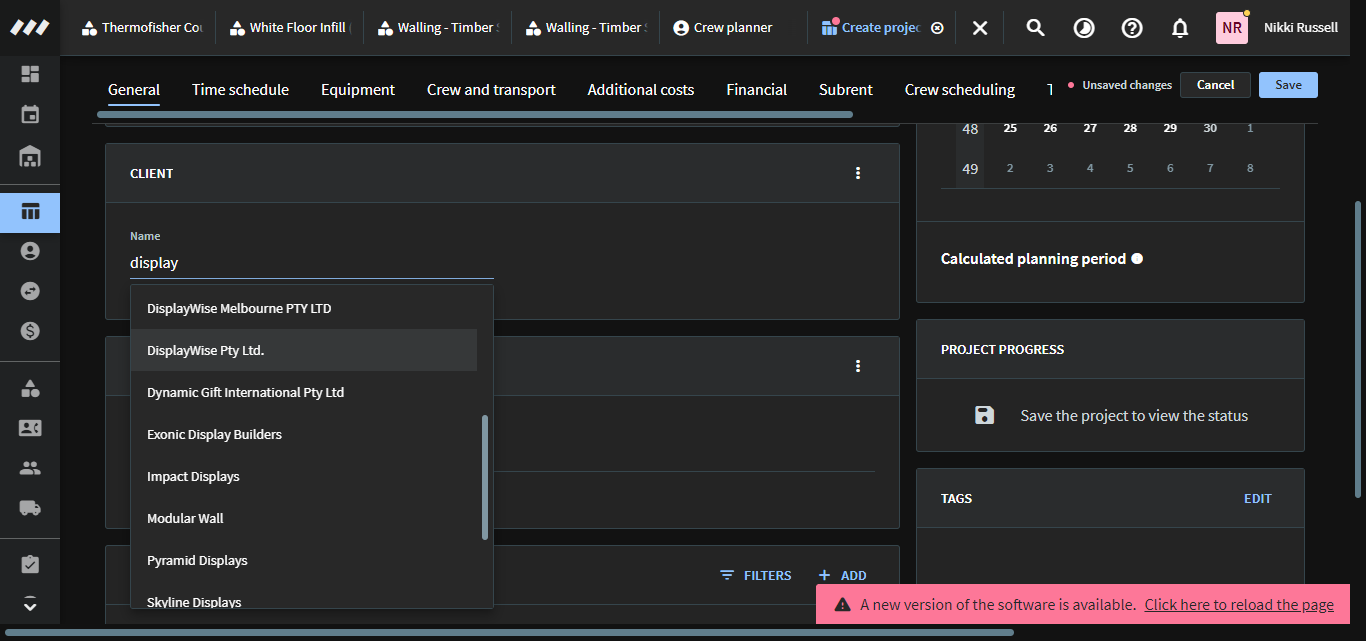Image resolution: width=1366 pixels, height=641 pixels.
Task: Open the warehouse icon in sidebar
Action: tap(30, 156)
